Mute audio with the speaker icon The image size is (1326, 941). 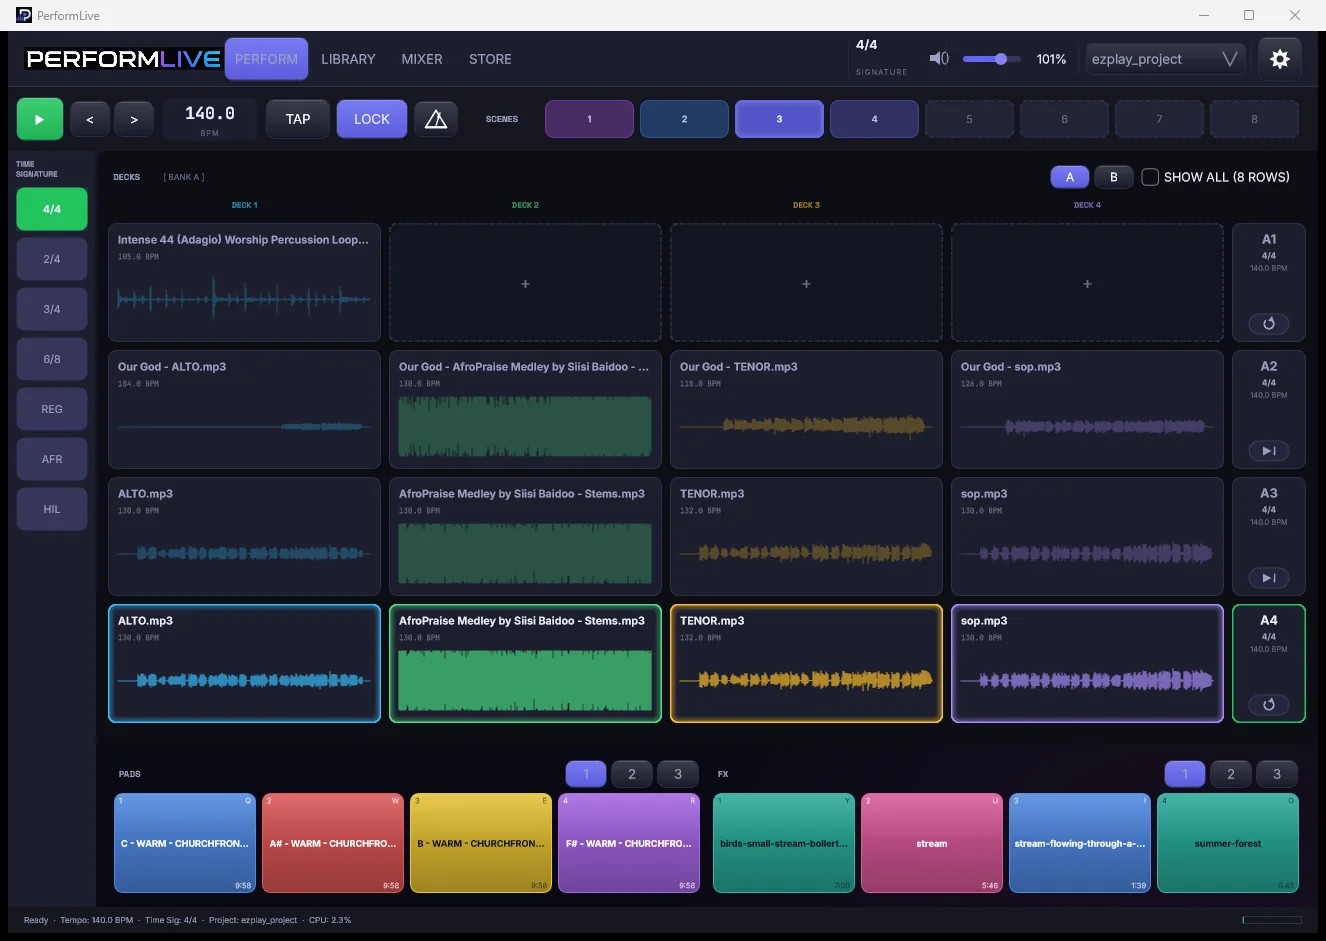(939, 59)
